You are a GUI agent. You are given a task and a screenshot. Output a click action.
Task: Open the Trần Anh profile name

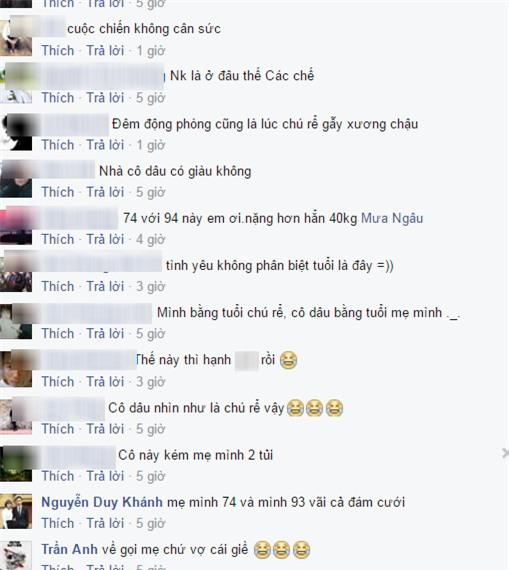(69, 549)
